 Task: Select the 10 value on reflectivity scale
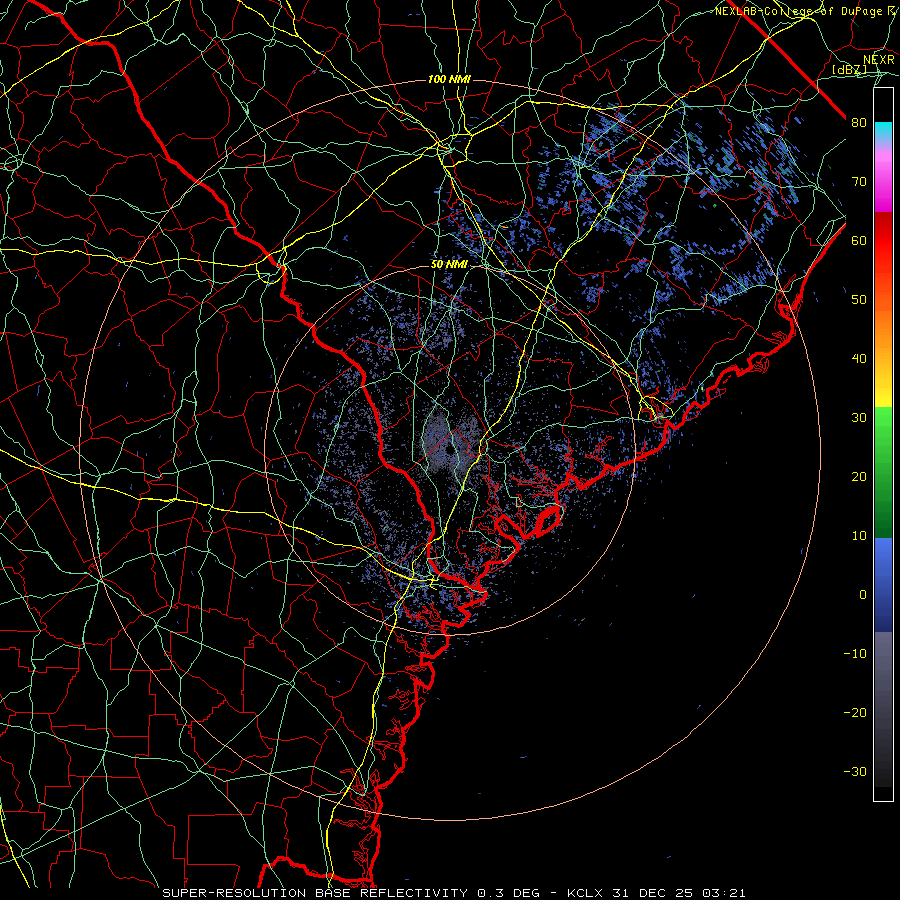pos(859,536)
